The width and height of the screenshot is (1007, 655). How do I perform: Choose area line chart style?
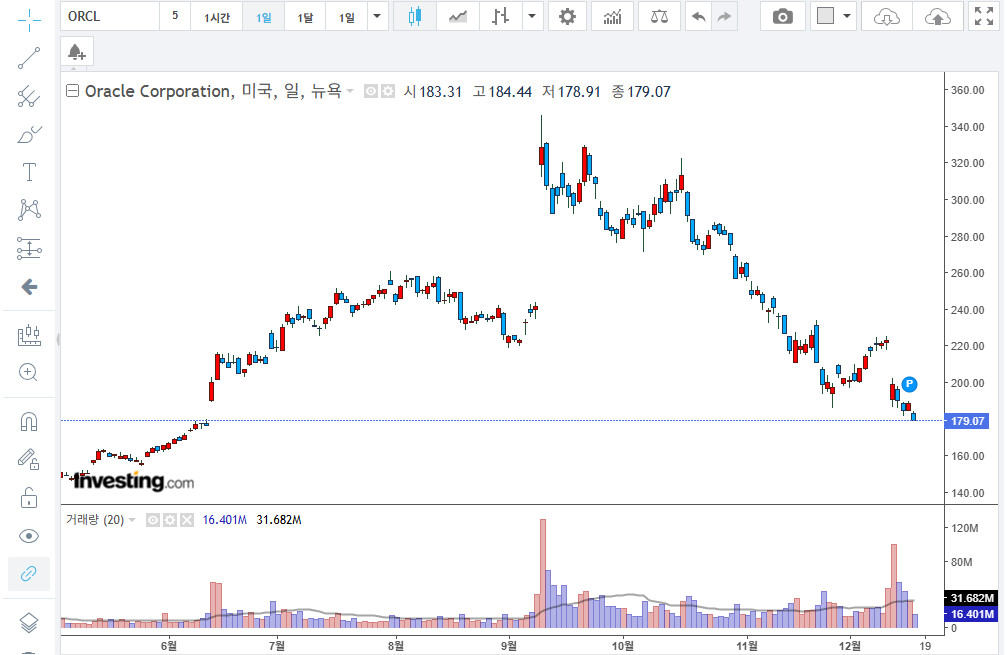[x=458, y=16]
